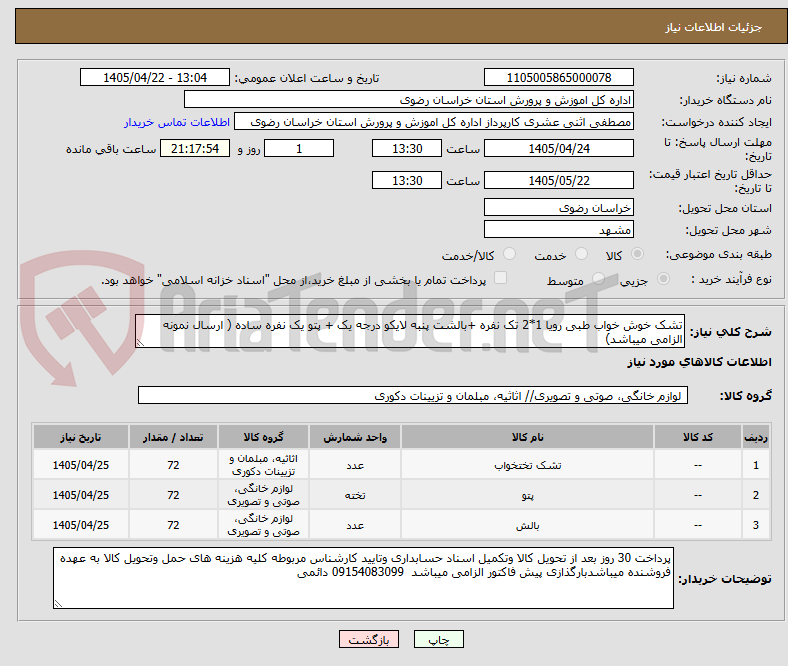Click the price validity time 13:30 field

(407, 180)
